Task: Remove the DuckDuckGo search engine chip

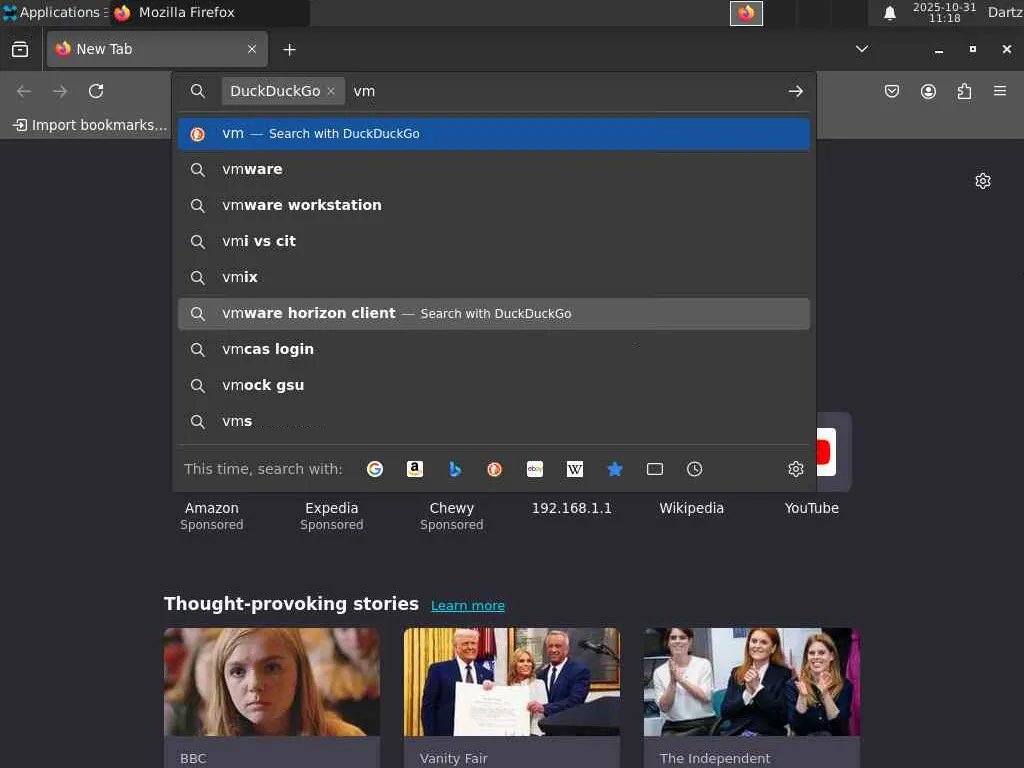Action: [x=331, y=91]
